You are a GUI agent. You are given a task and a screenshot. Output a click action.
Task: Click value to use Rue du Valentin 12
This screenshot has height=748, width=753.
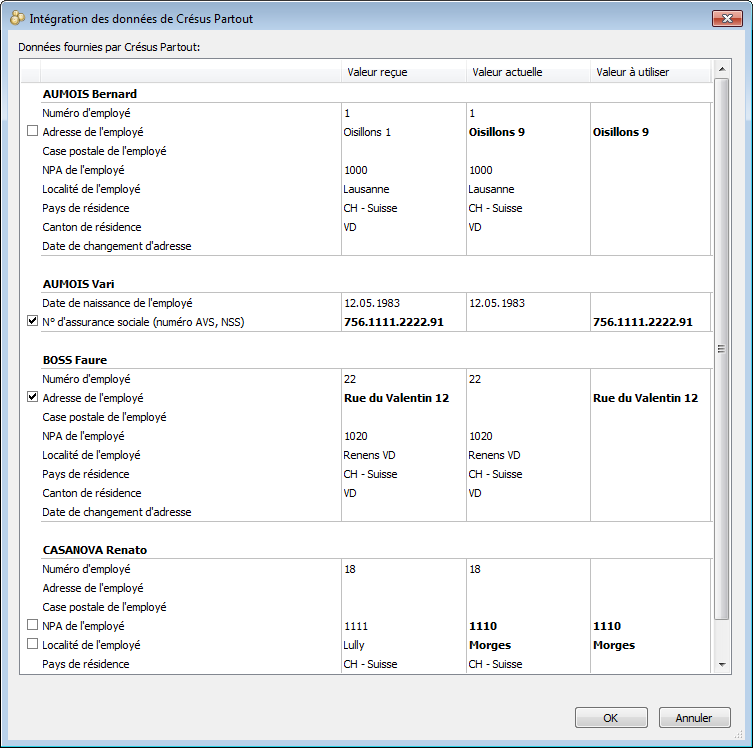coord(645,398)
